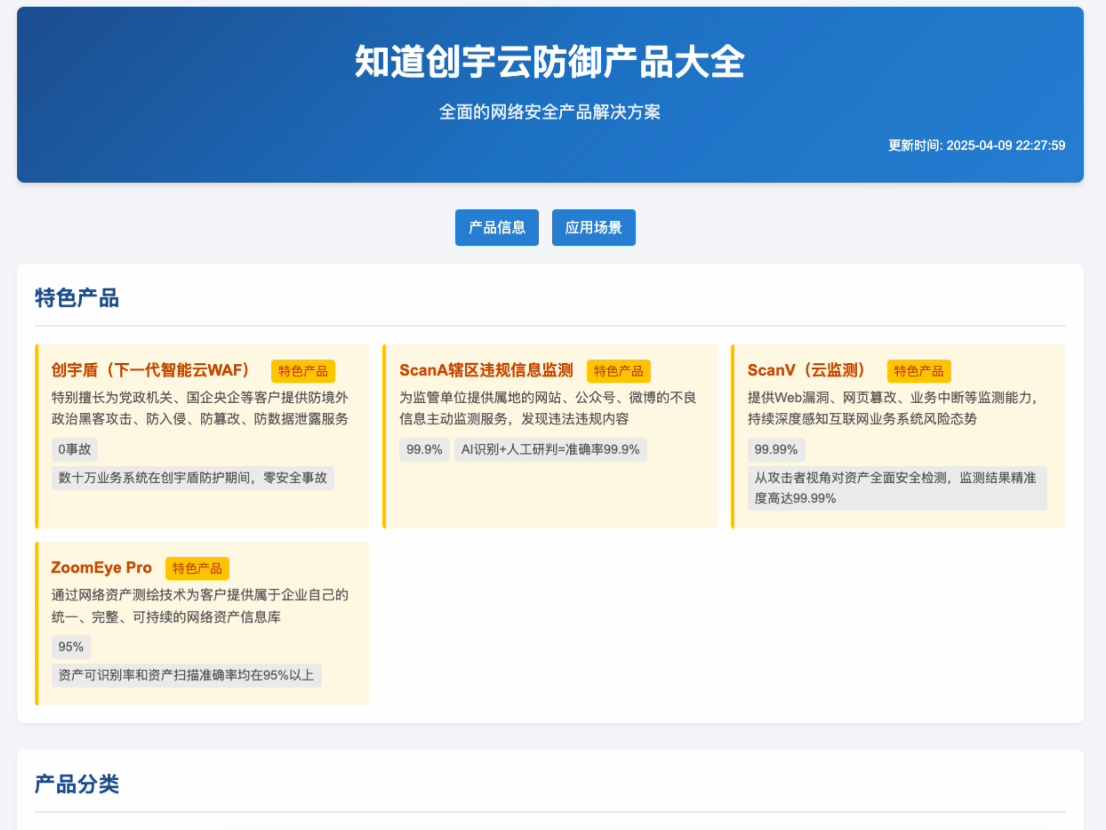Viewport: 1106px width, 830px height.
Task: Click the 特色产品 badge beside ZoomEye Pro
Action: [198, 568]
